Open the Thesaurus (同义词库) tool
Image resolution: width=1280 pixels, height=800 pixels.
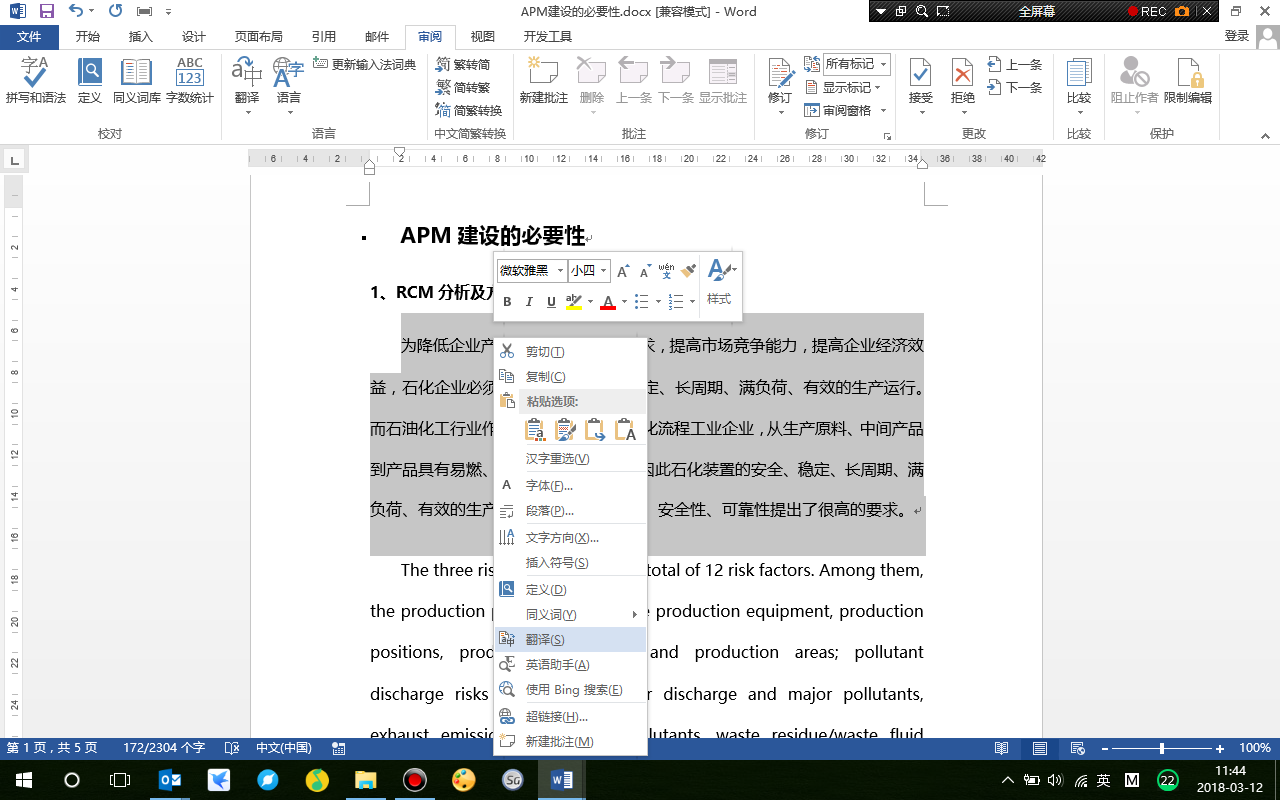click(136, 82)
